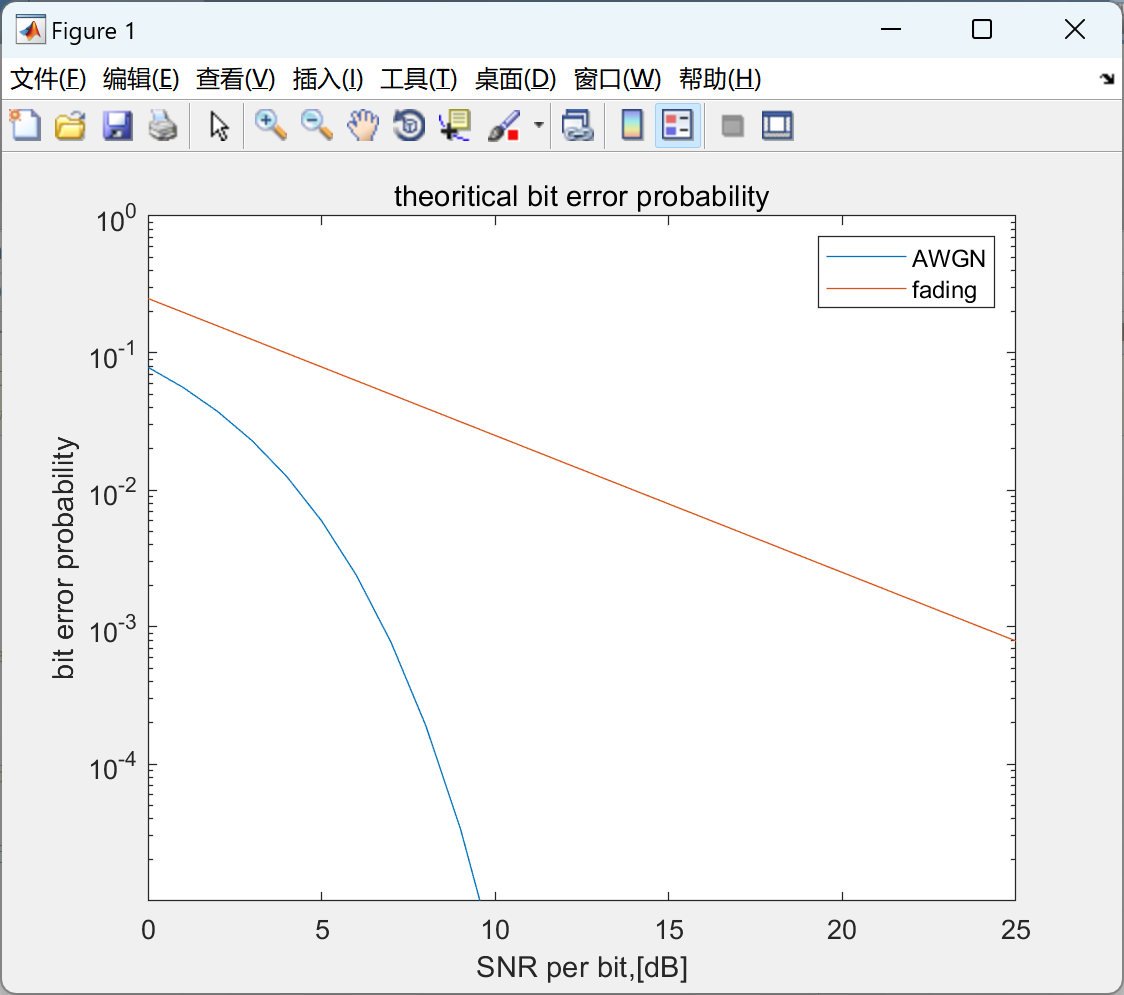Click the 10^-2 y-axis tick label

click(x=113, y=493)
